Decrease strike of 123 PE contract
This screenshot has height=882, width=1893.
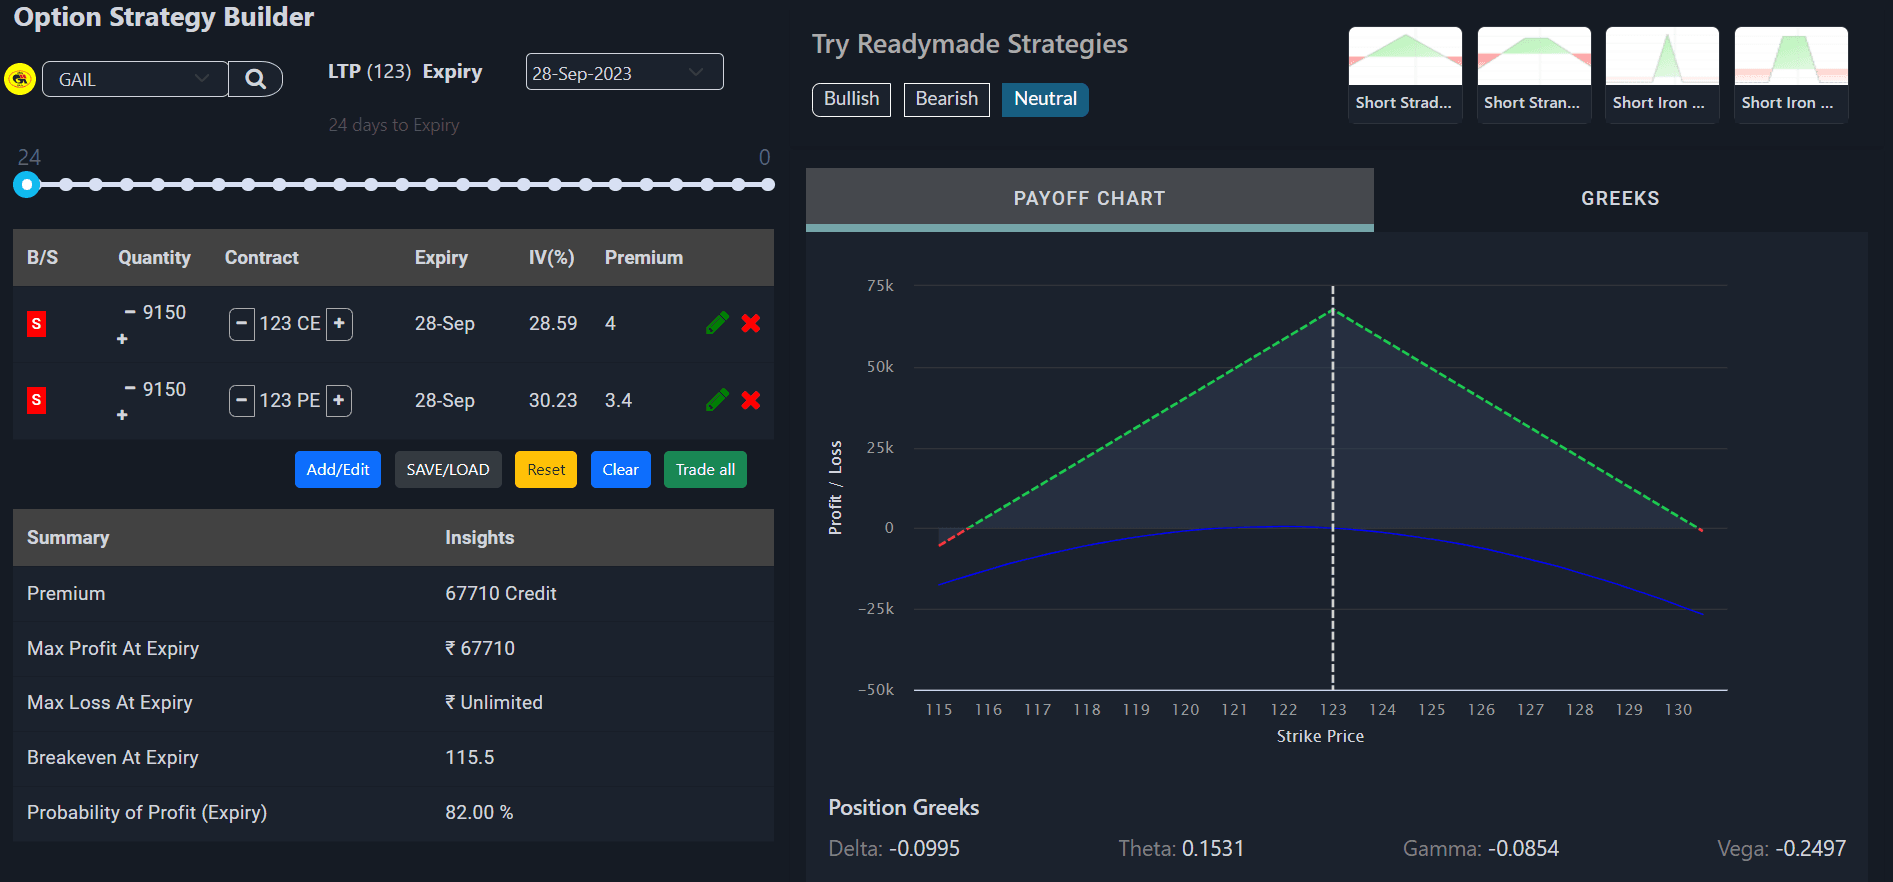[x=242, y=401]
